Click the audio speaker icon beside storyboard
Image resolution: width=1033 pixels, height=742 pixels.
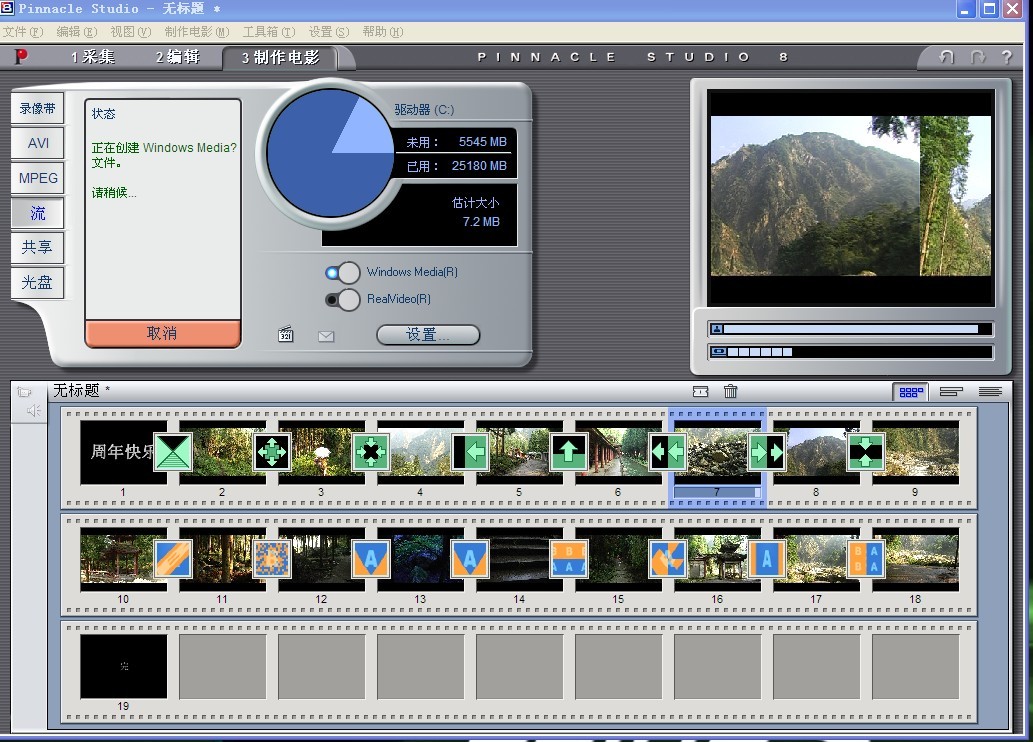(34, 411)
